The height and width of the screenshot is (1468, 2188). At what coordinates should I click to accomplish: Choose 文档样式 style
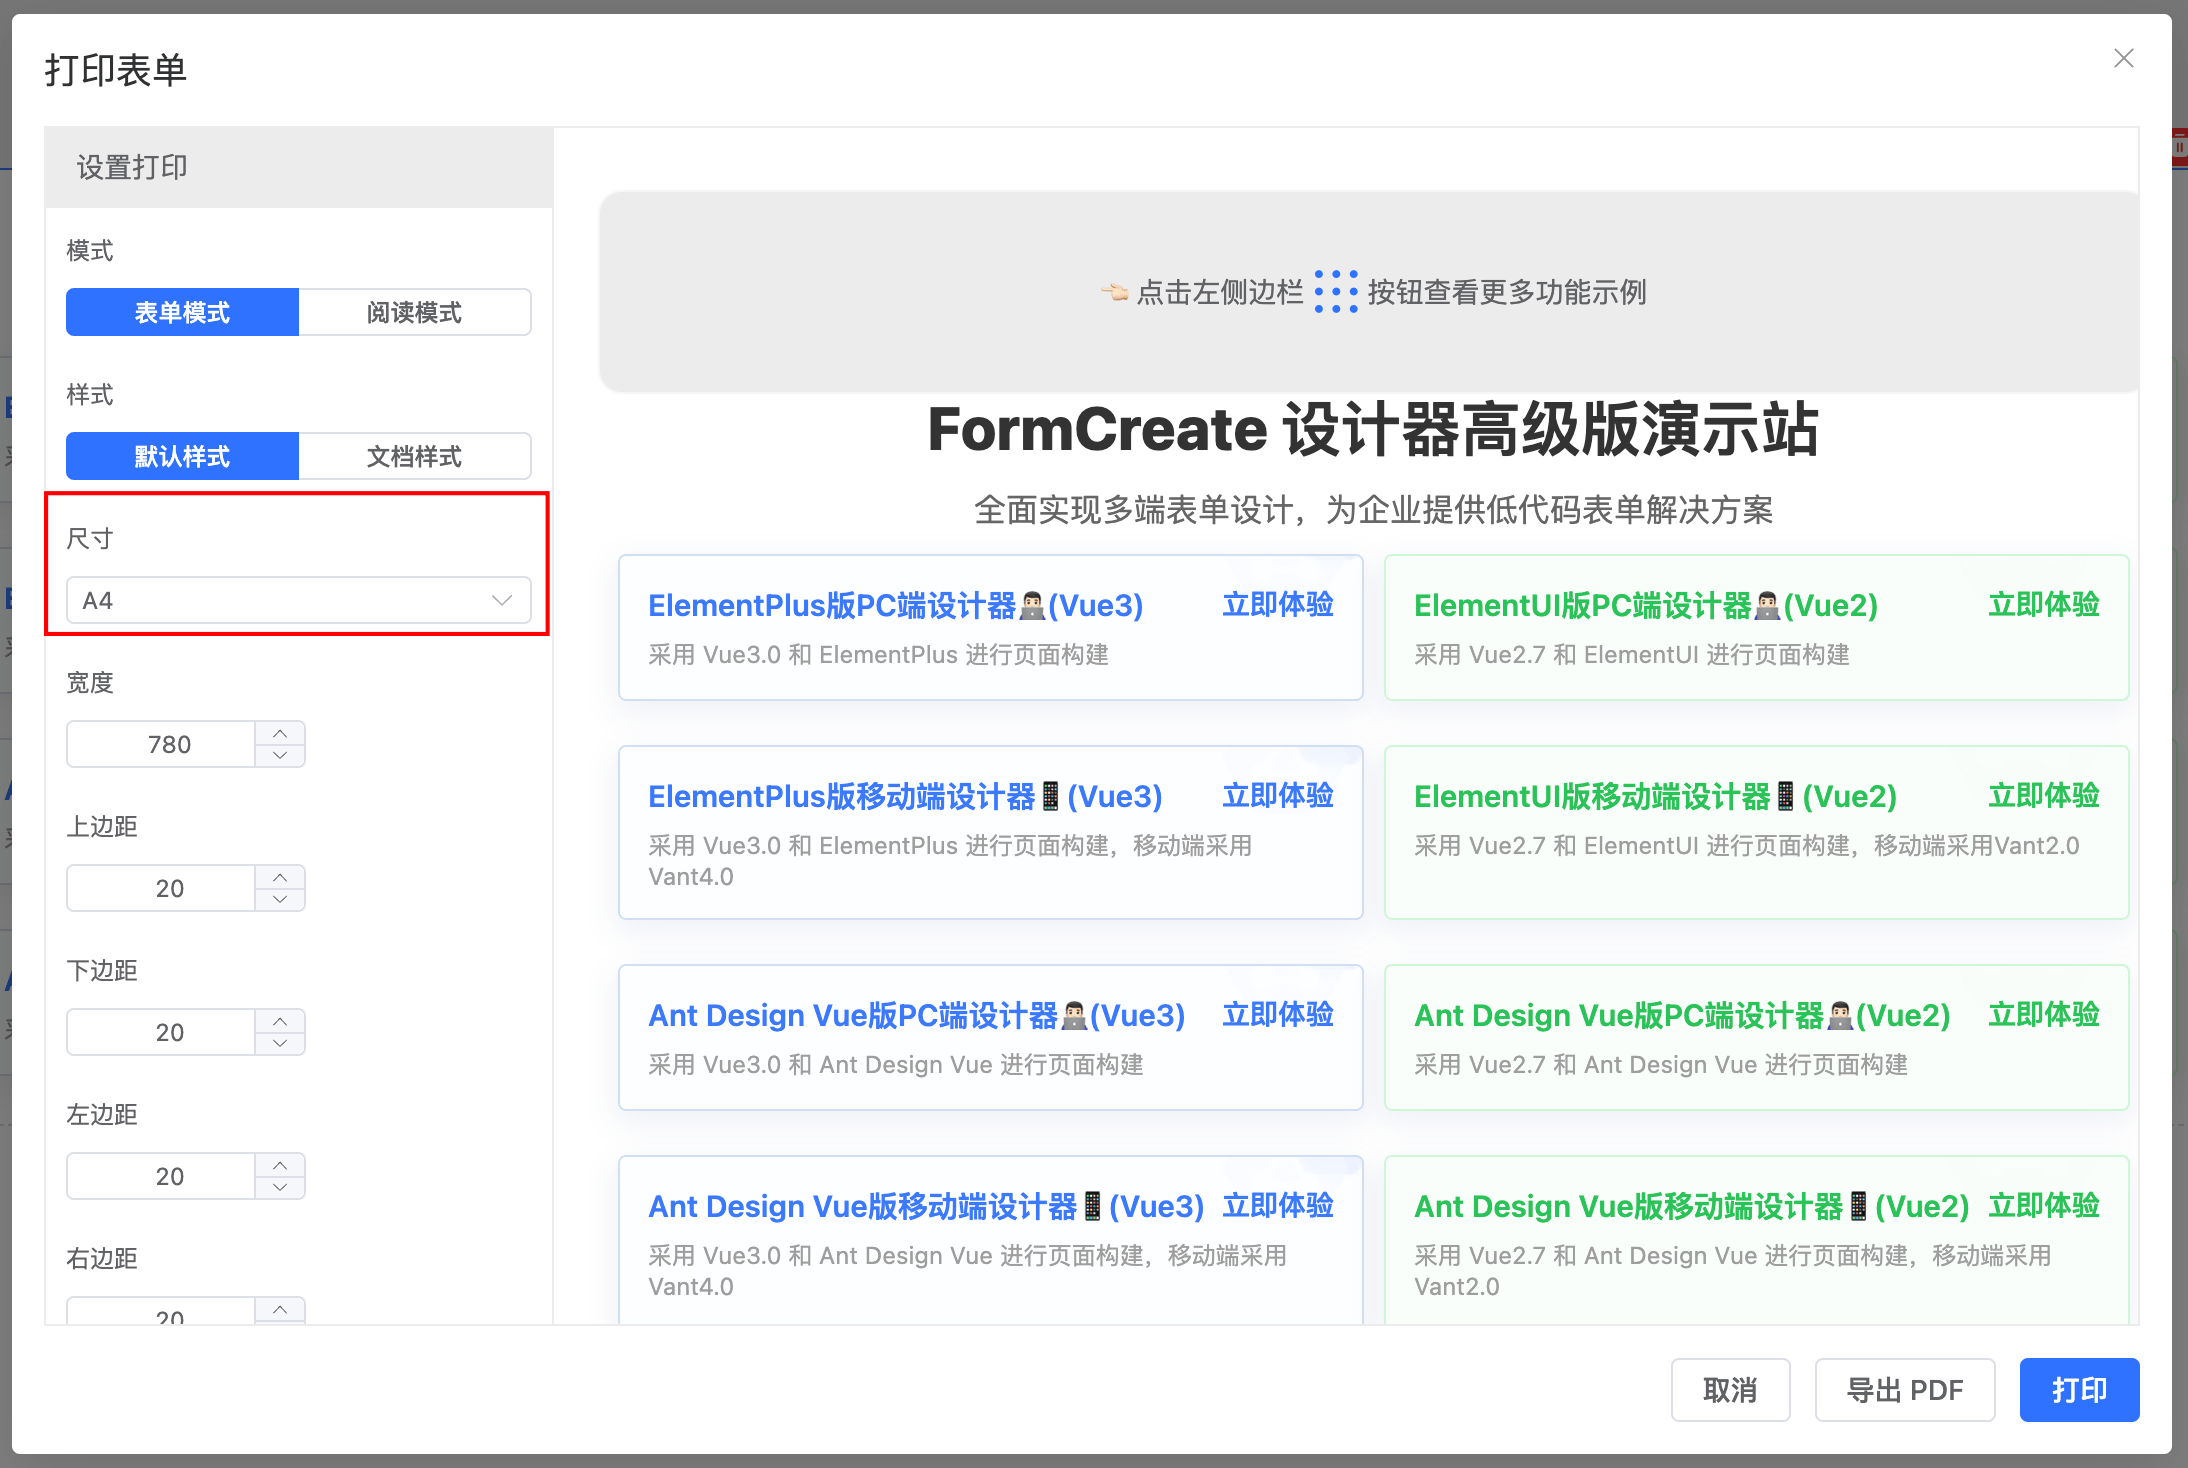[x=414, y=456]
